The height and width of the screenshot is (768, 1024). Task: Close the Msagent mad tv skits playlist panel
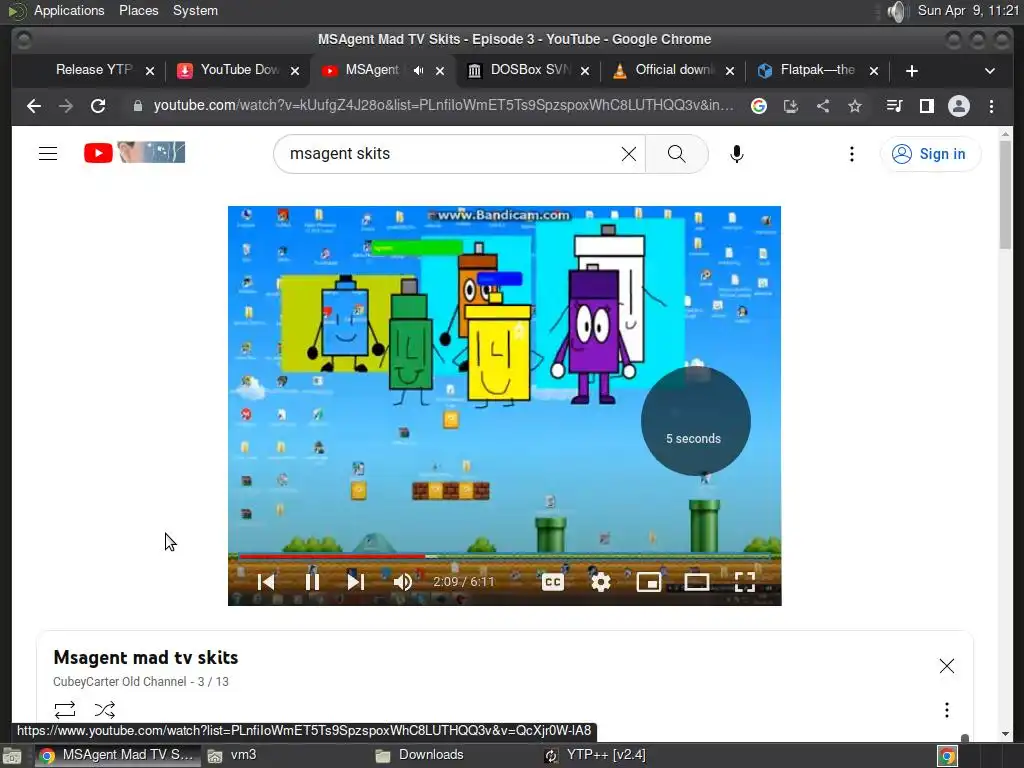click(946, 665)
